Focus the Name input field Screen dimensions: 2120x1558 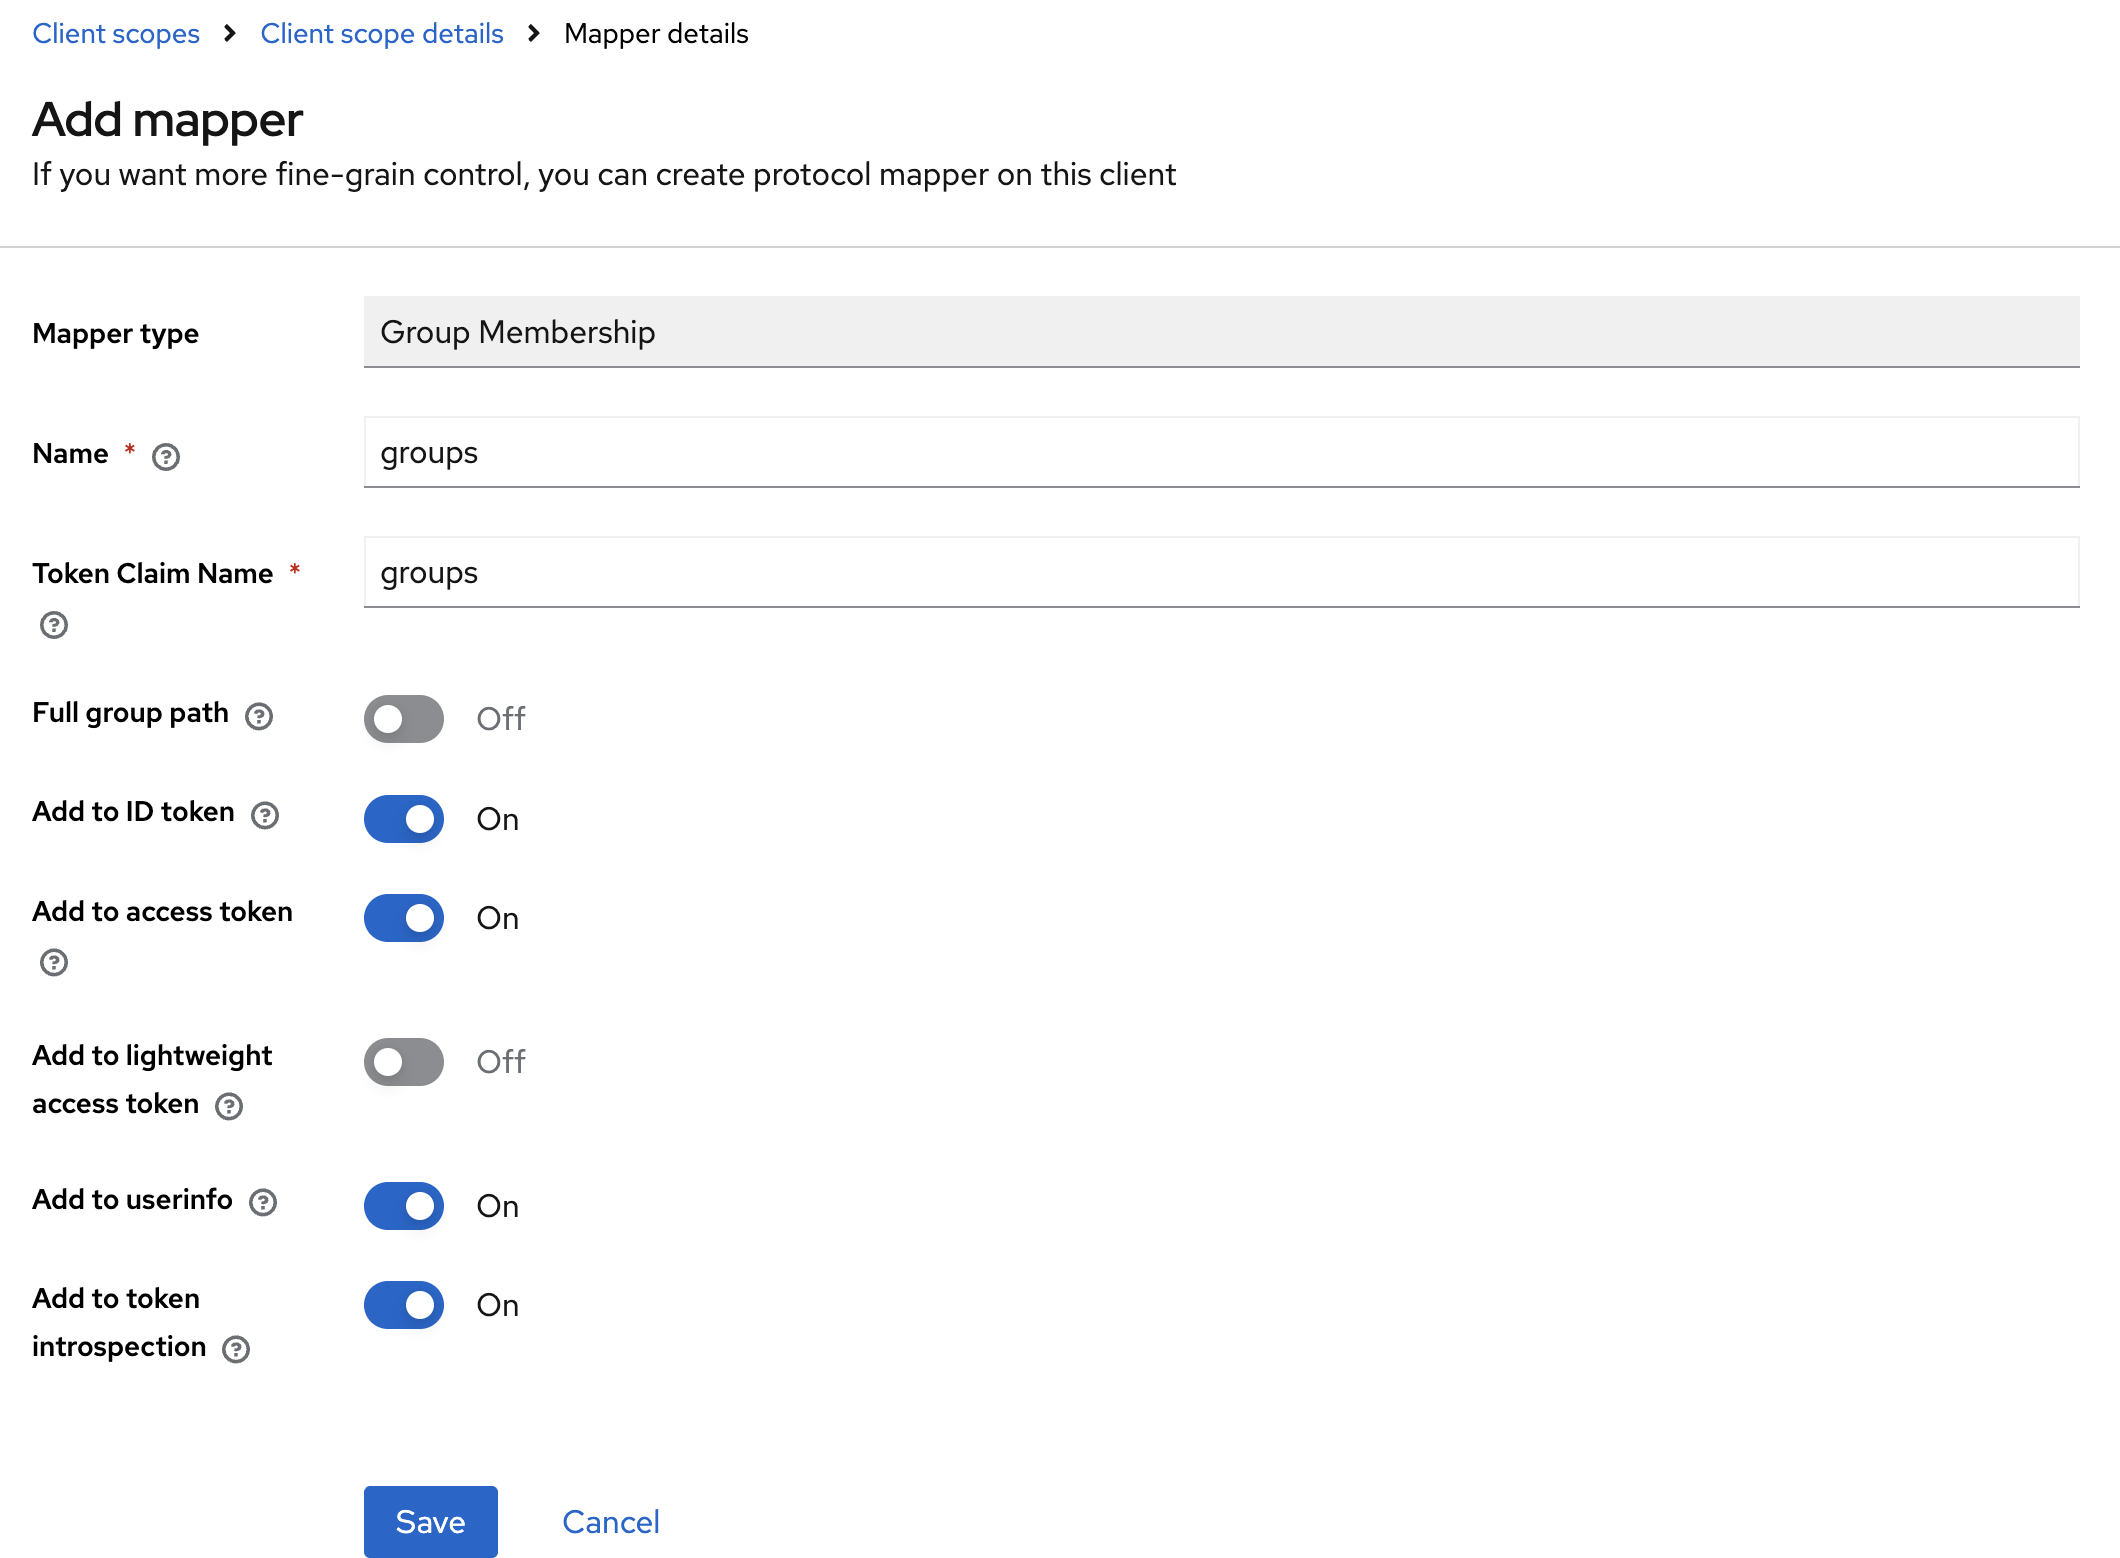tap(1220, 453)
